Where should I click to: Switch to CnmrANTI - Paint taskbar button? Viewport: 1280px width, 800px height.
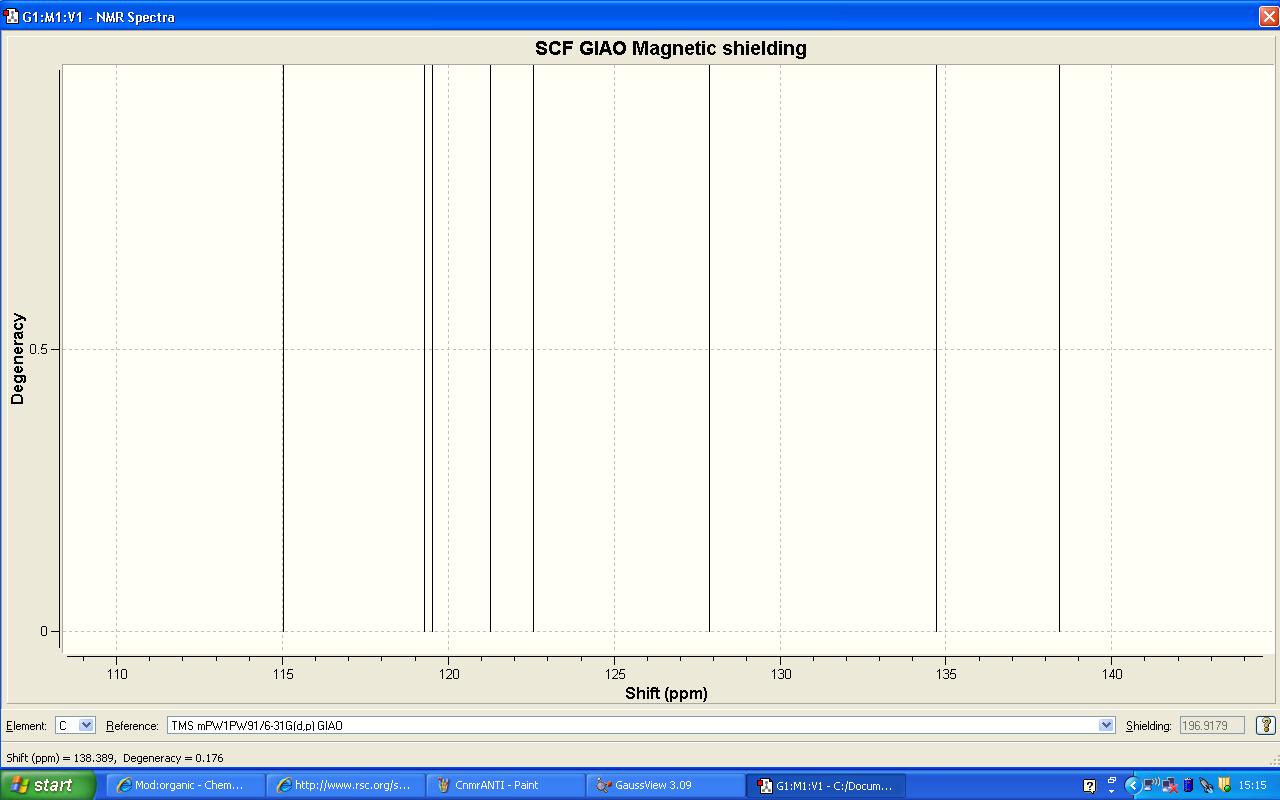[506, 785]
